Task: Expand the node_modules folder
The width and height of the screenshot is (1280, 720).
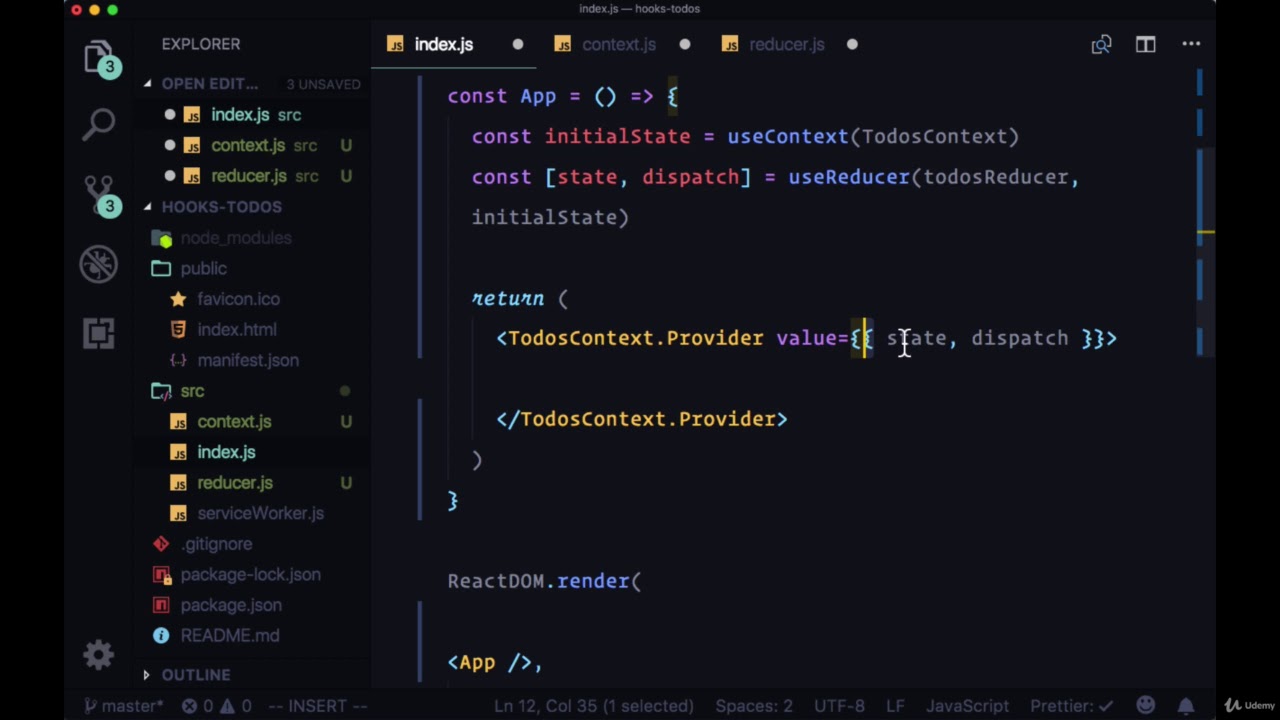Action: click(x=235, y=238)
